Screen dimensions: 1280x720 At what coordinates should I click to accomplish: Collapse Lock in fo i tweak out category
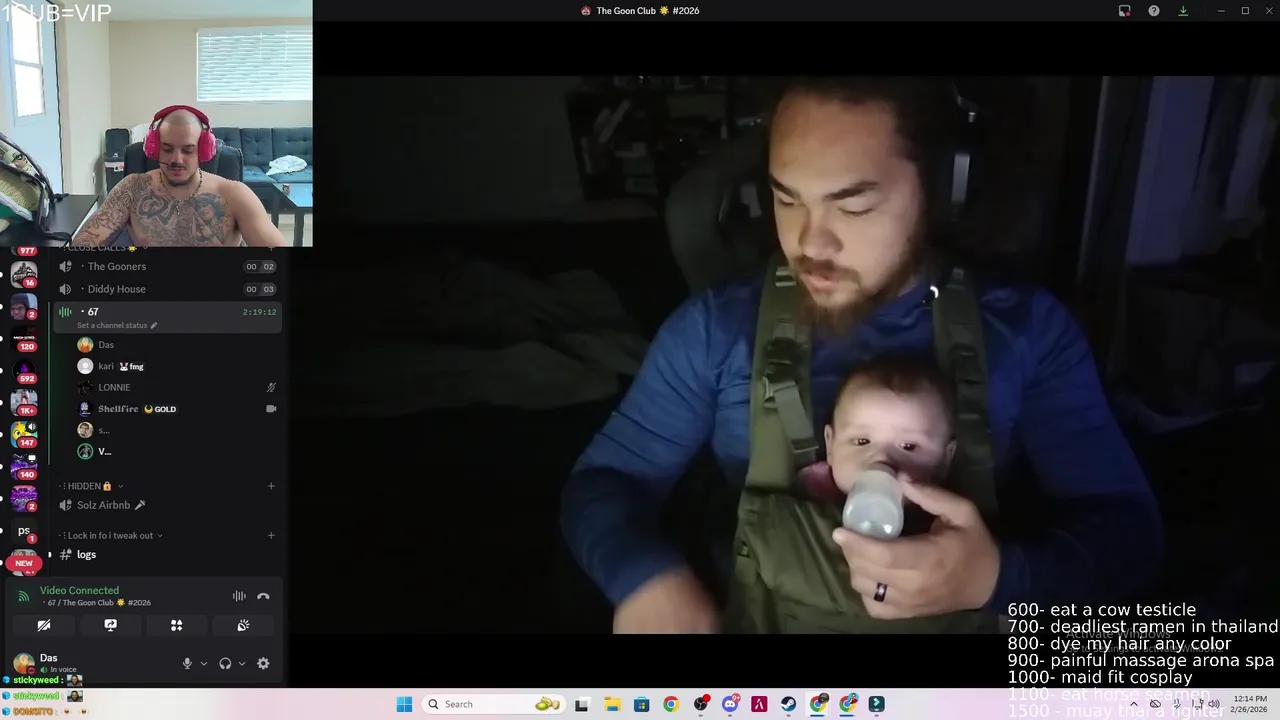(x=111, y=535)
